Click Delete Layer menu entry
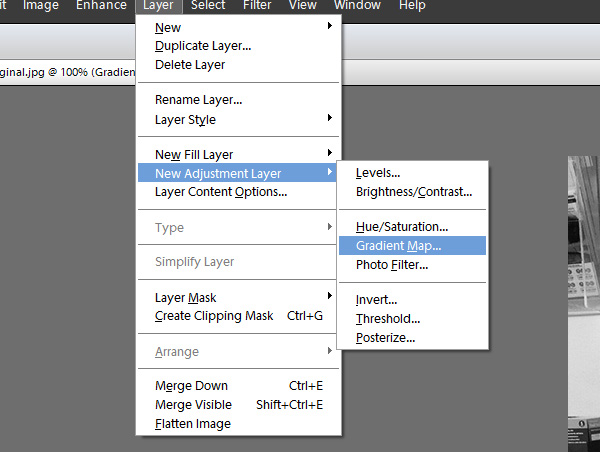This screenshot has width=600, height=452. point(238,65)
